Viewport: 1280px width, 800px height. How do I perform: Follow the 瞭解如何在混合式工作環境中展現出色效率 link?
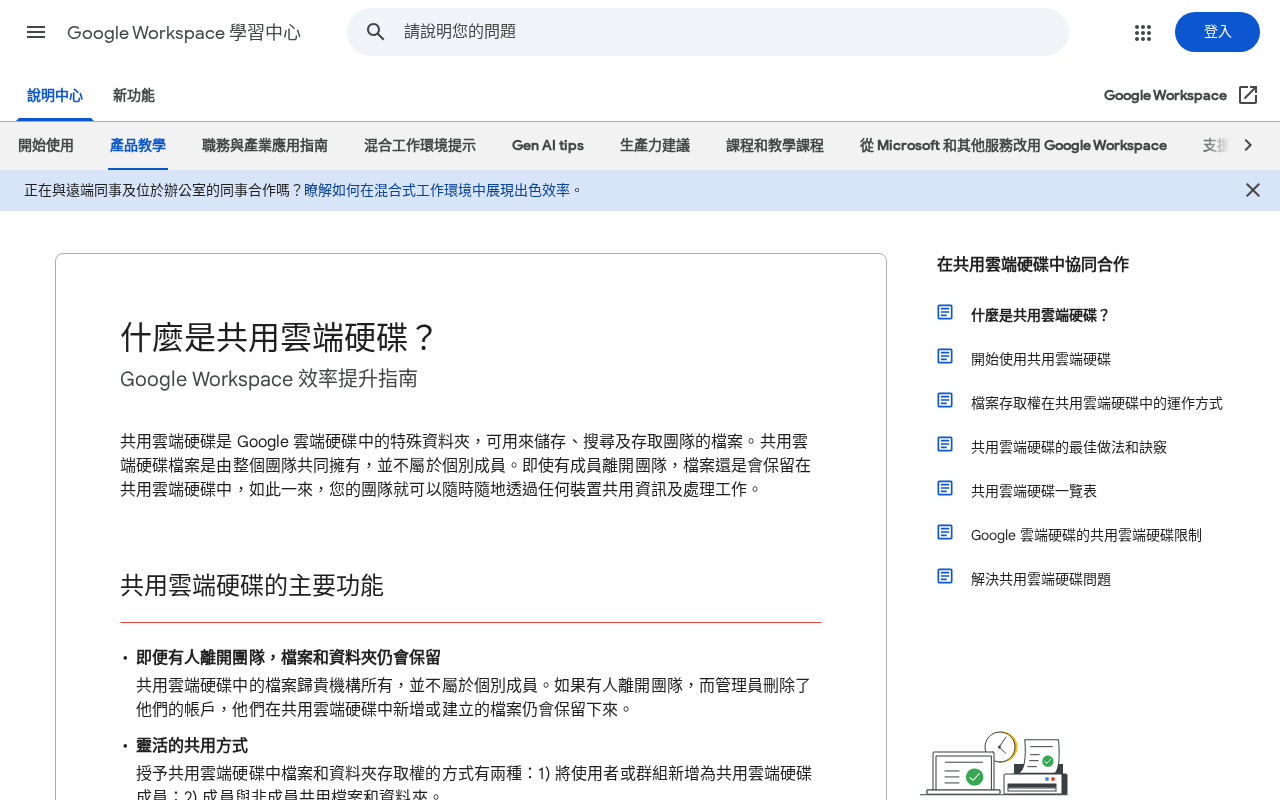coord(437,190)
